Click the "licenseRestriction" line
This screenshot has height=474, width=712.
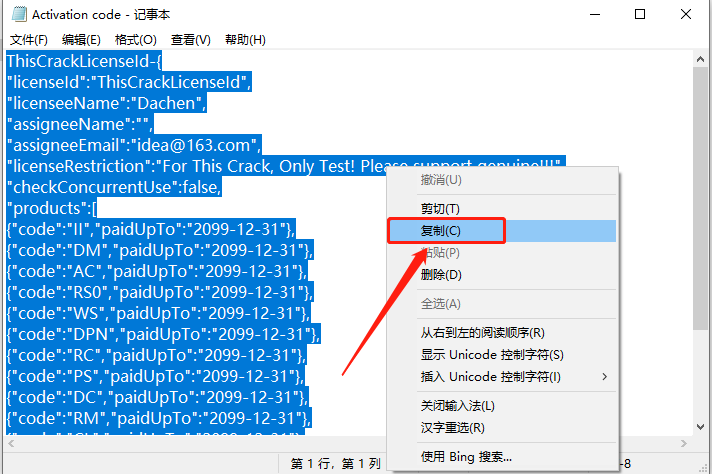pos(286,166)
